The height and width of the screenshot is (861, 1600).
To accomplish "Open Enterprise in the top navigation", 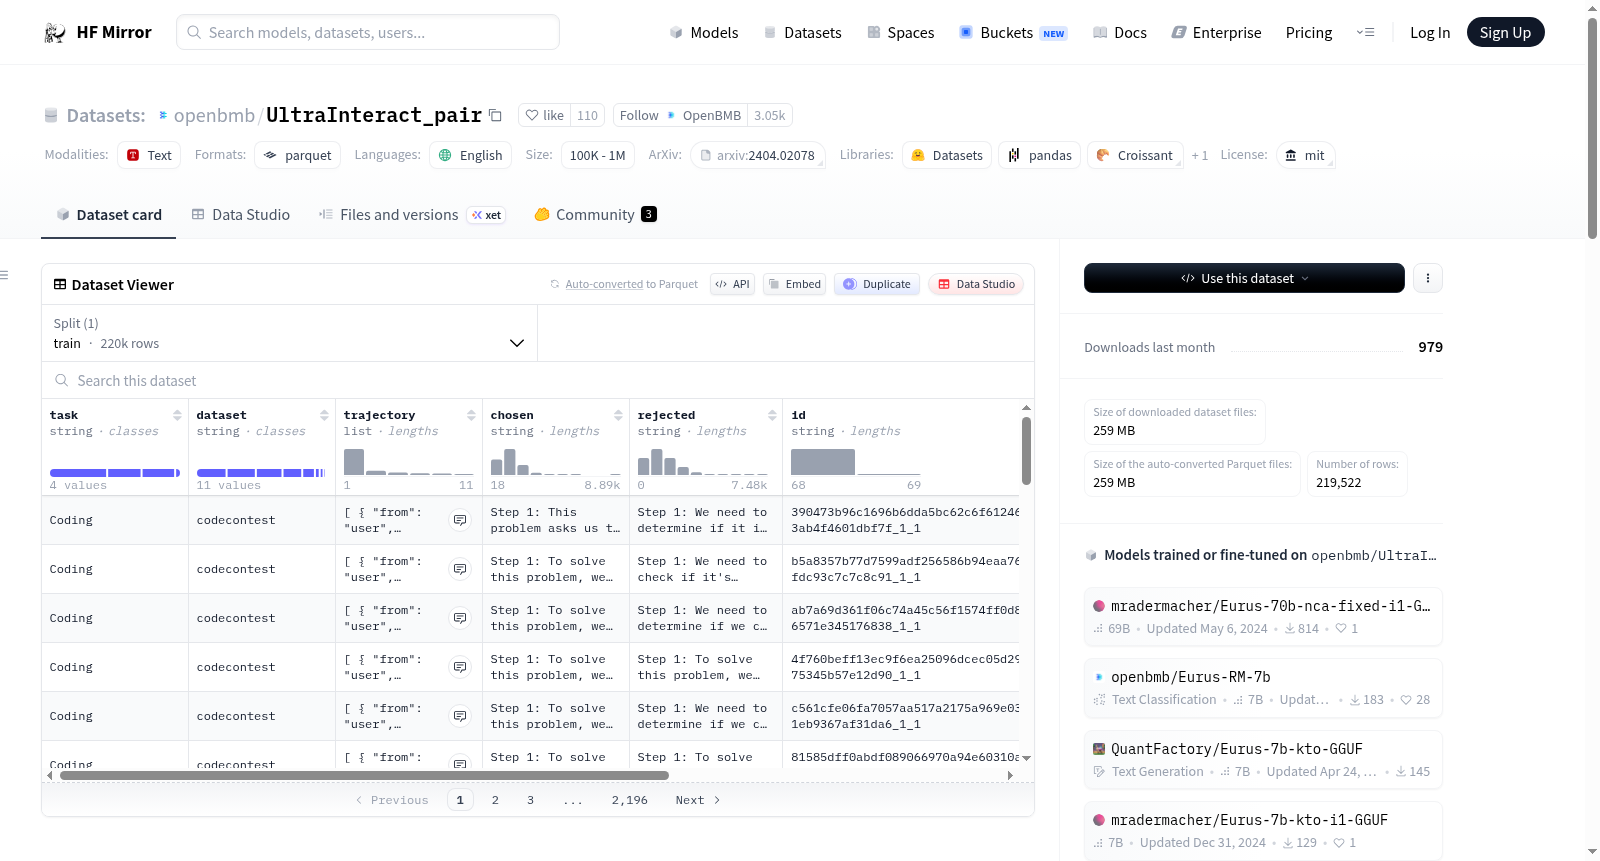I will click(x=1216, y=33).
